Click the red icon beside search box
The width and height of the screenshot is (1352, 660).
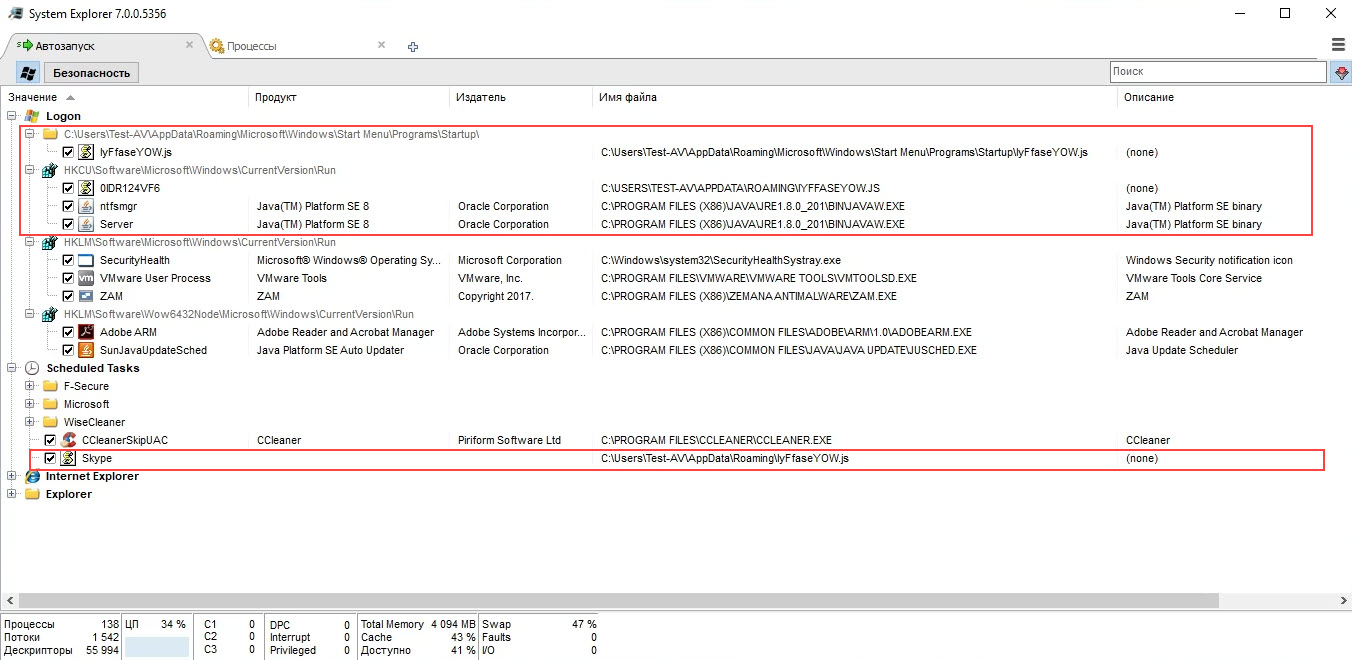1340,72
